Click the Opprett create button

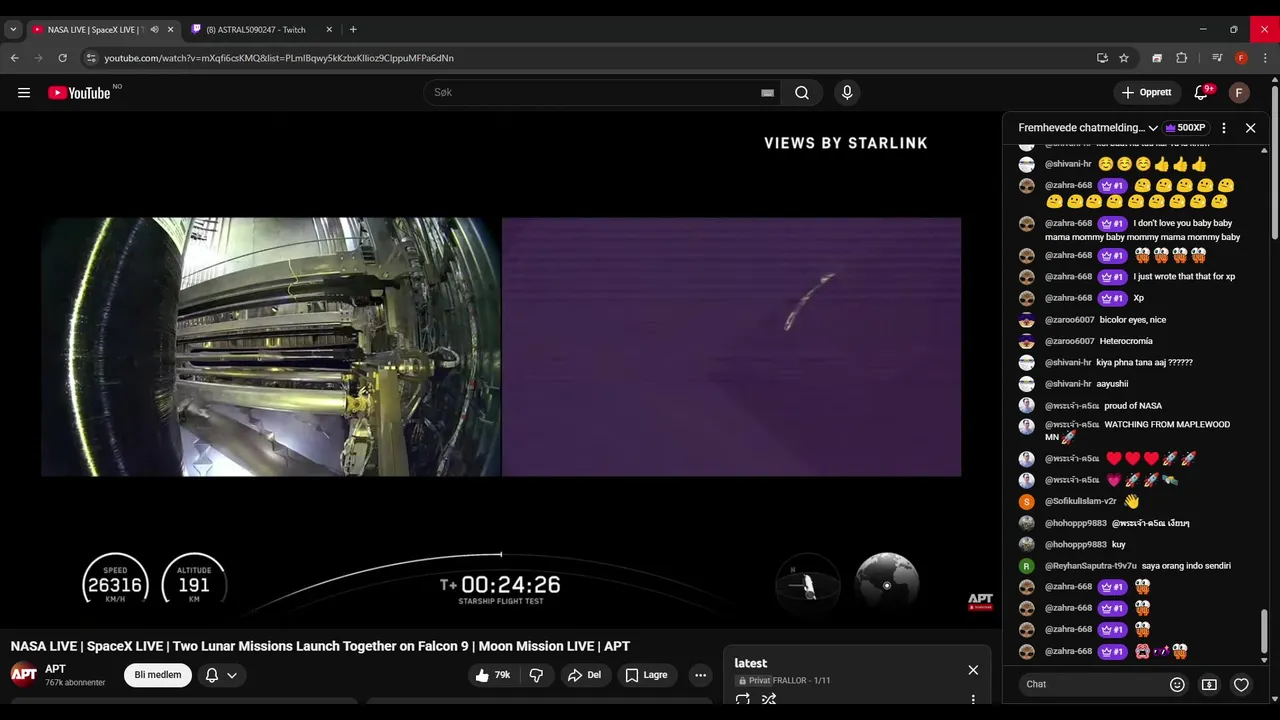coord(1147,93)
